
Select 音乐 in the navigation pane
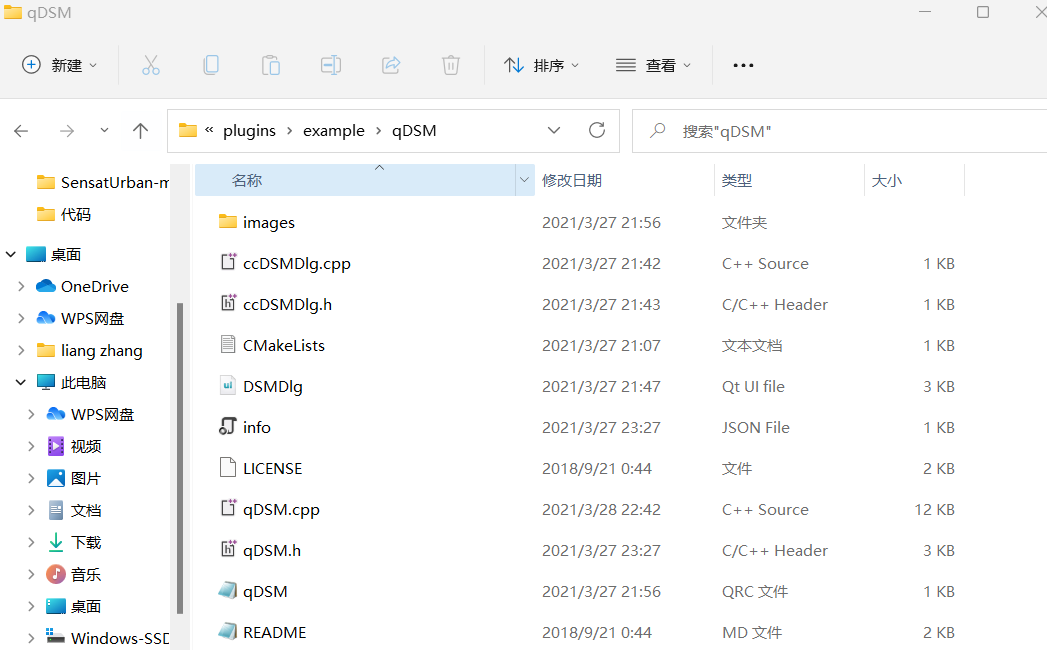[74, 575]
